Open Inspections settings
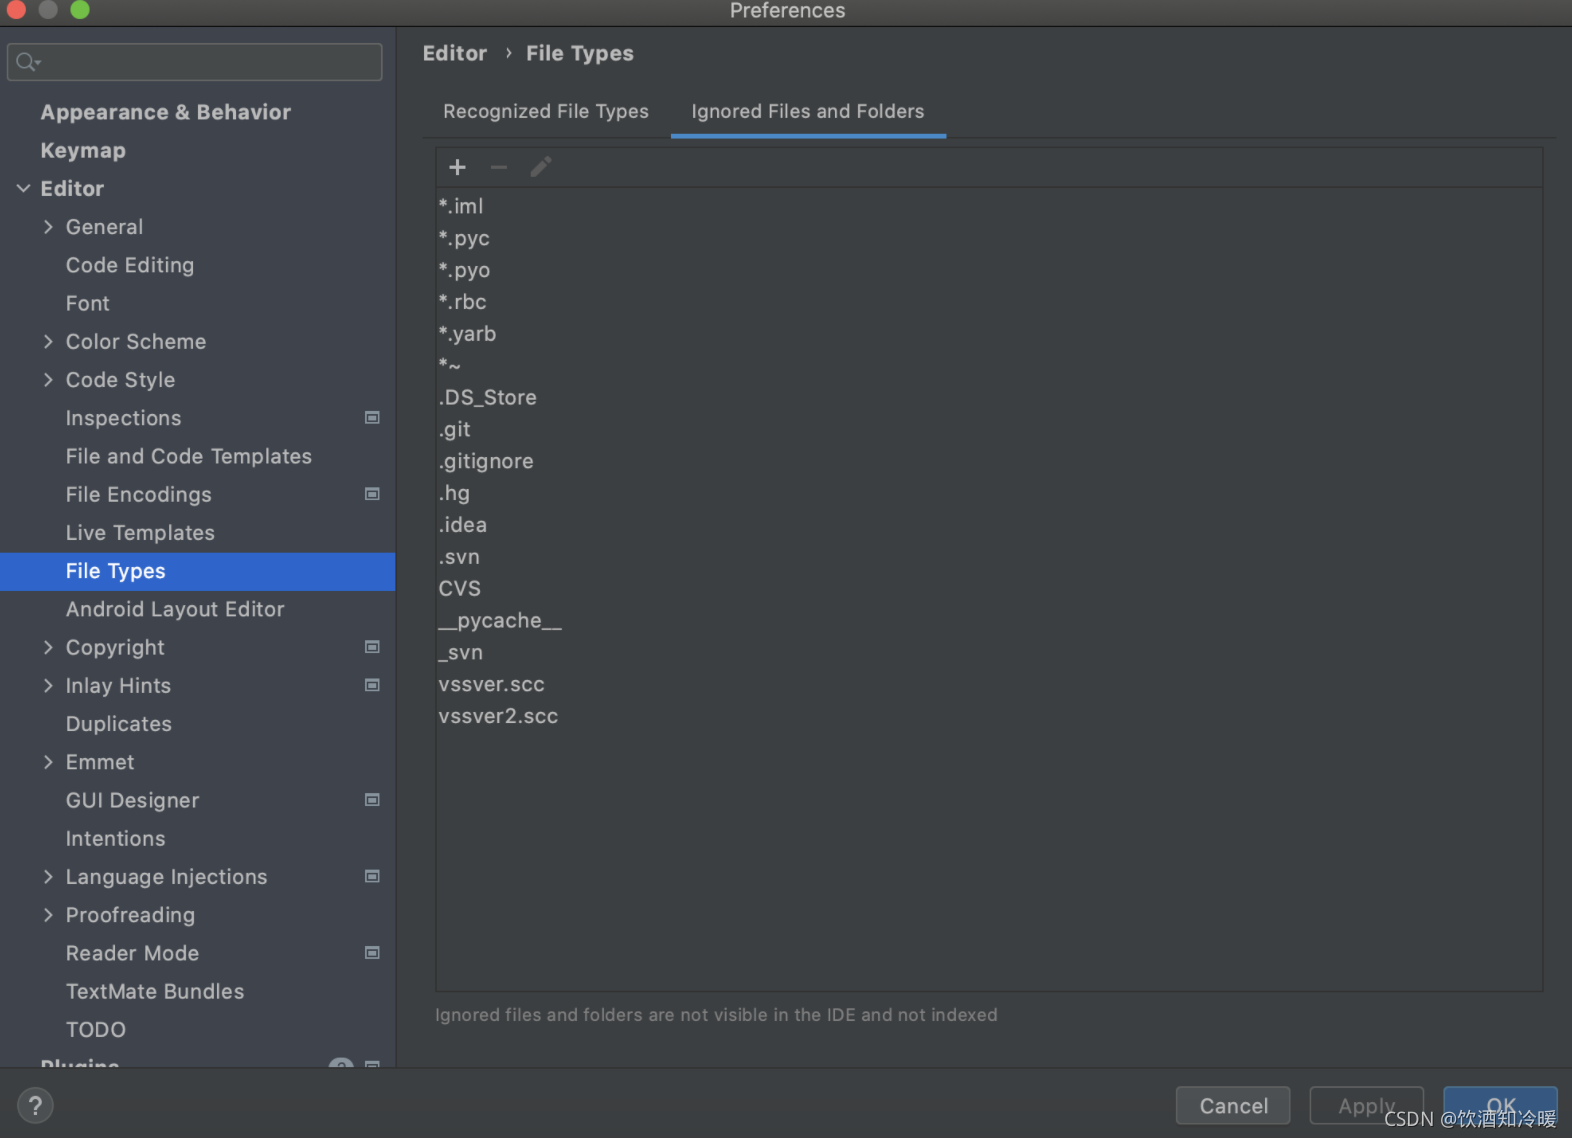 click(124, 418)
